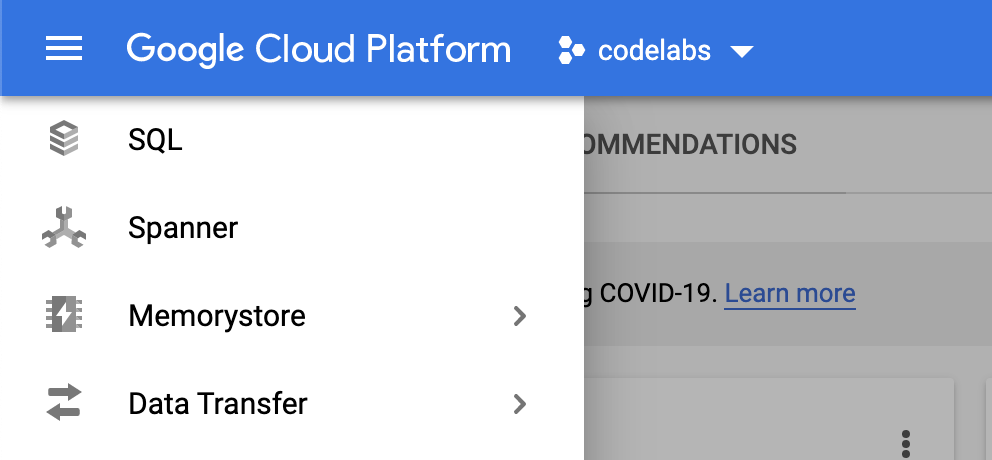This screenshot has width=992, height=460.
Task: Click the Data Transfer arrows icon
Action: (x=64, y=404)
